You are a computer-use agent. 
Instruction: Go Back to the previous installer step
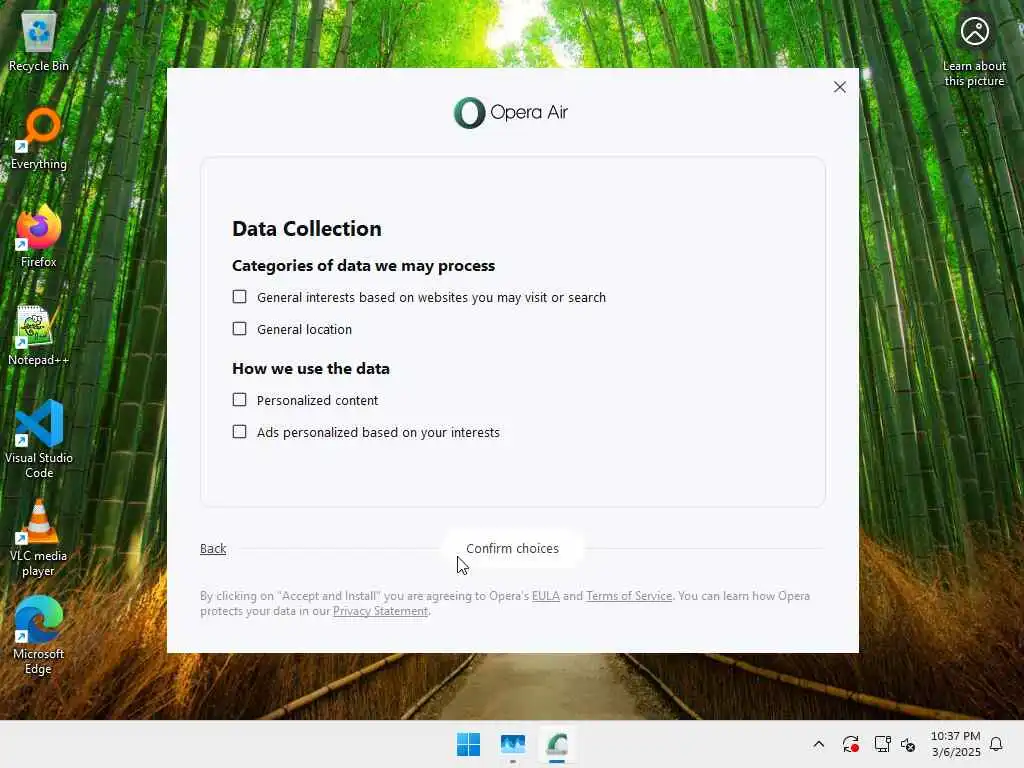coord(213,549)
